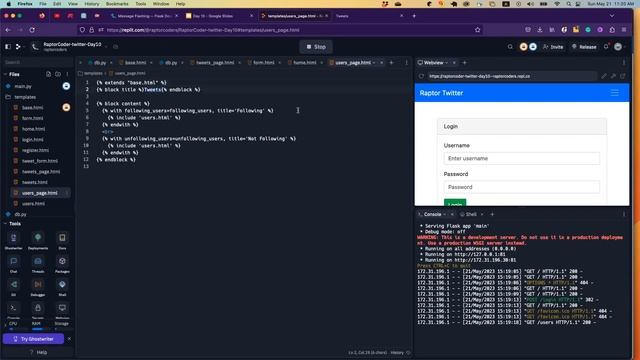Image resolution: width=640 pixels, height=360 pixels.
Task: Click the Help link
Action: point(38,352)
